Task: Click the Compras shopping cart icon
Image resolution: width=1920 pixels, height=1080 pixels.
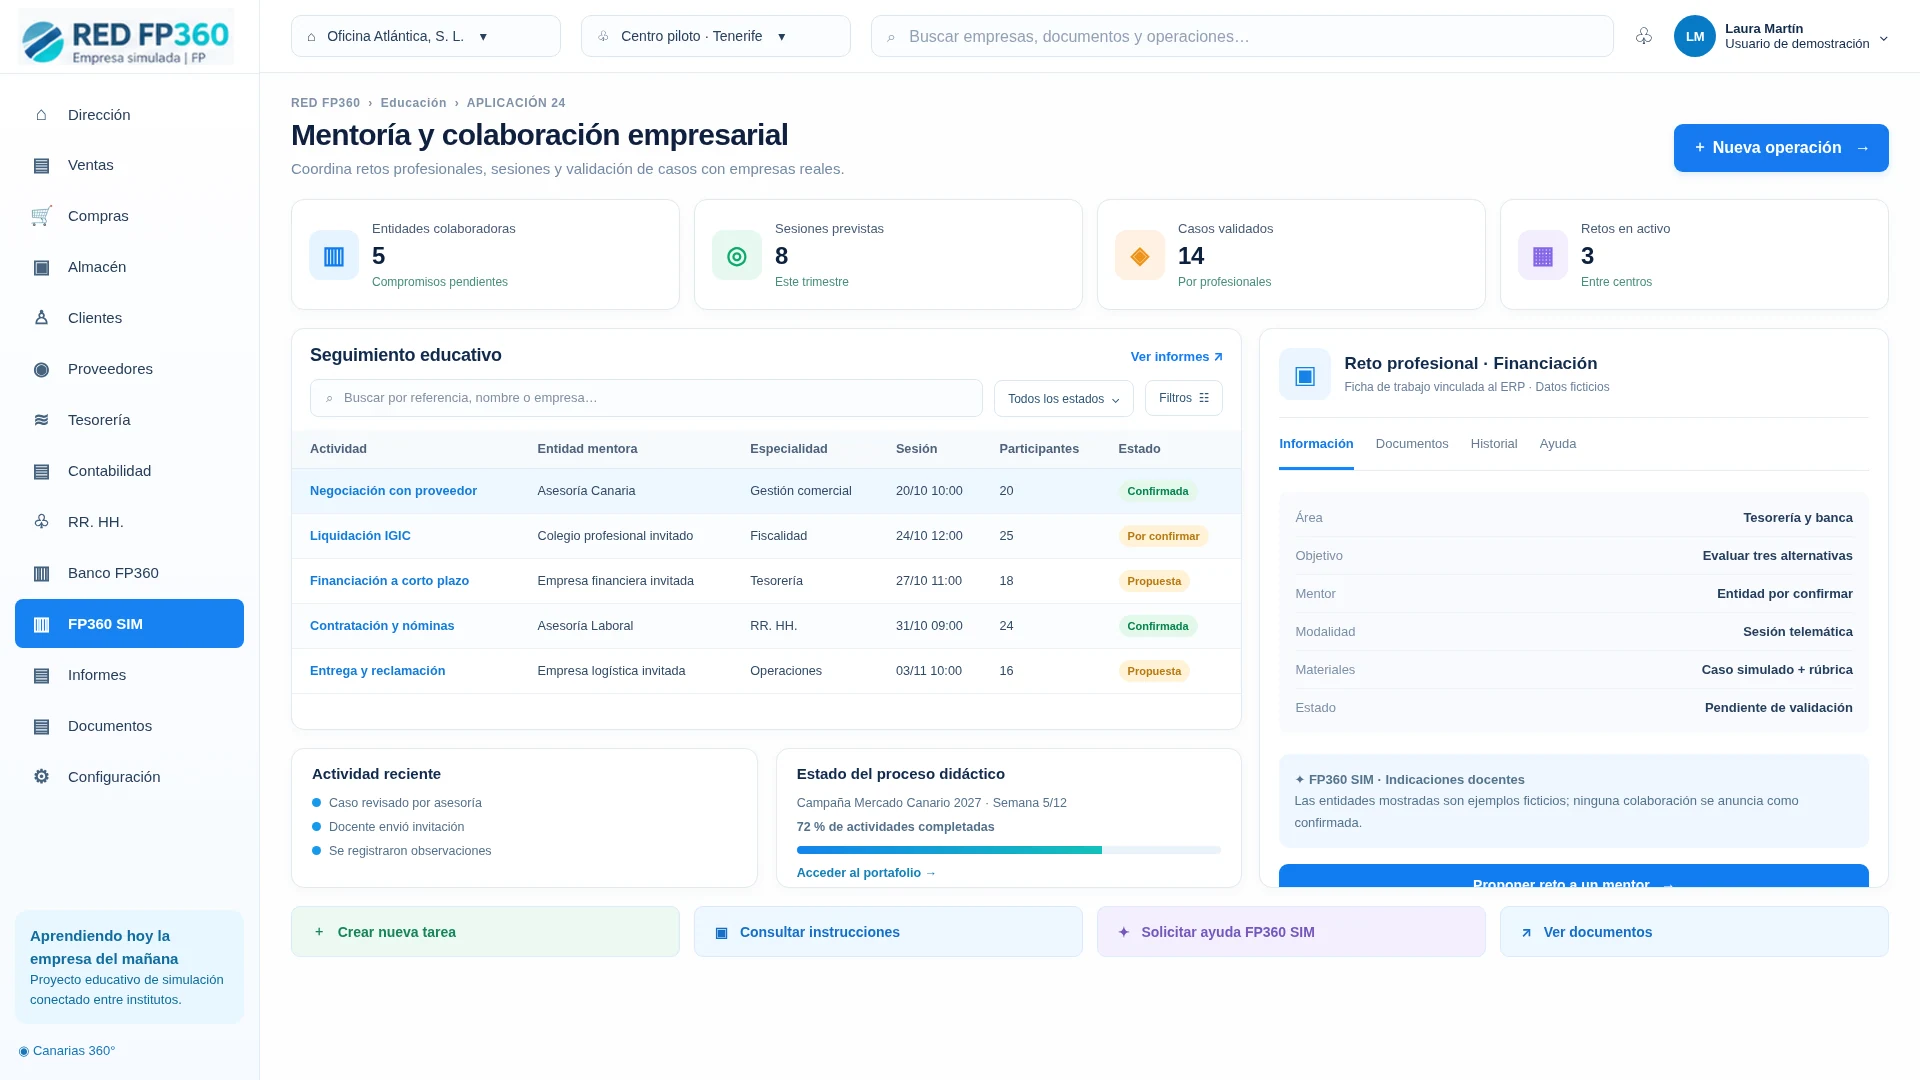Action: (41, 216)
